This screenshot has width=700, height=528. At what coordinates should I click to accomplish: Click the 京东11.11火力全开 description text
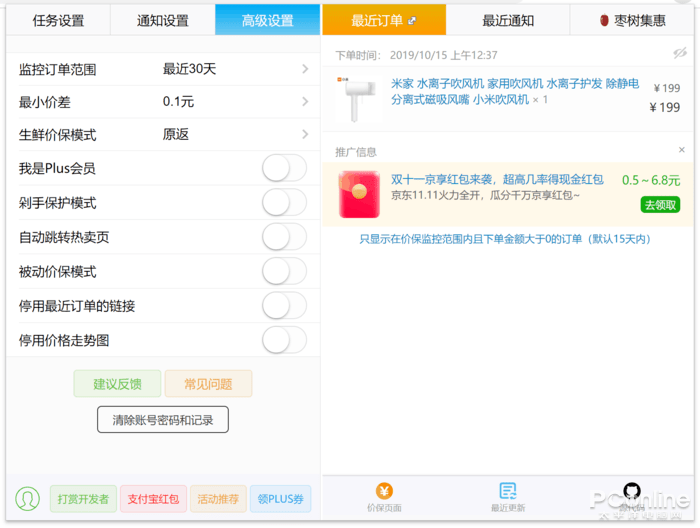point(485,195)
